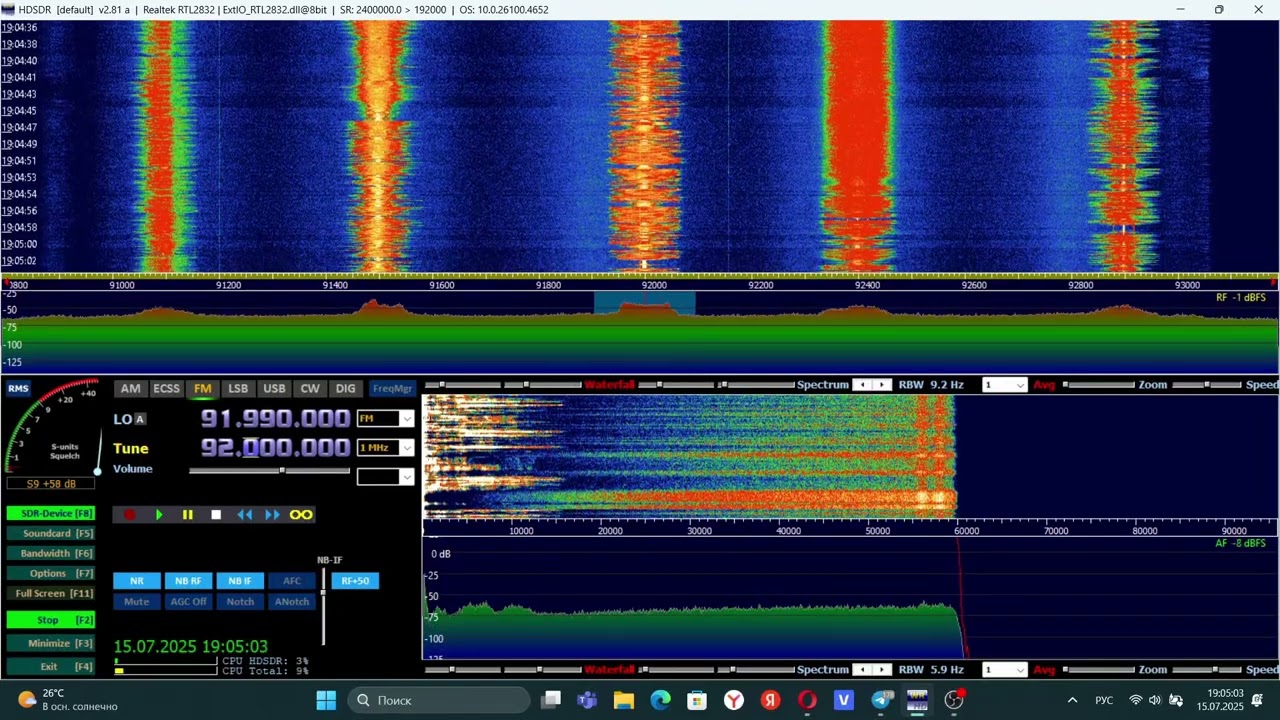Click the Volume slider handle
This screenshot has width=1280, height=720.
coord(282,470)
